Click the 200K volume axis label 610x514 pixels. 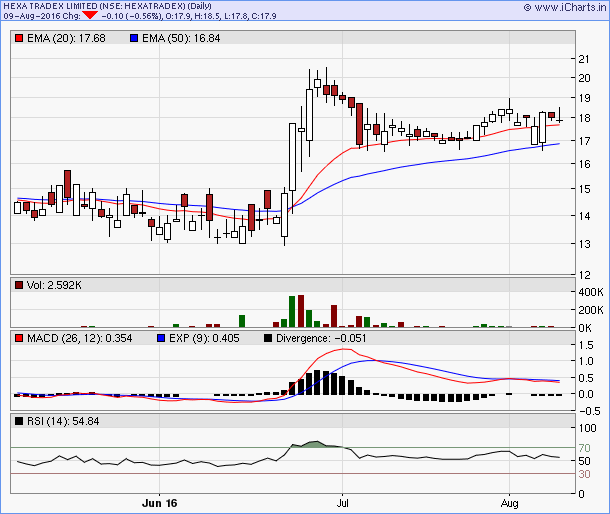(x=591, y=310)
